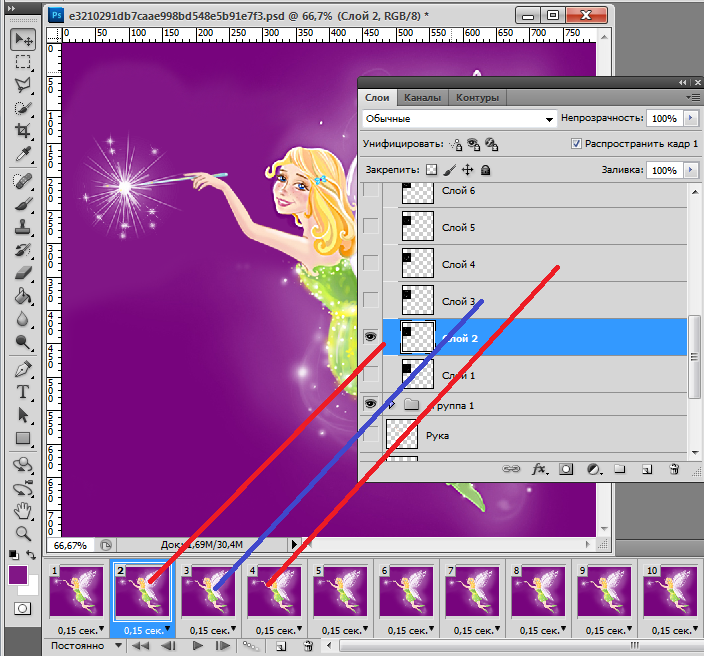
Task: Duplicate the selected animation frame
Action: (x=281, y=646)
